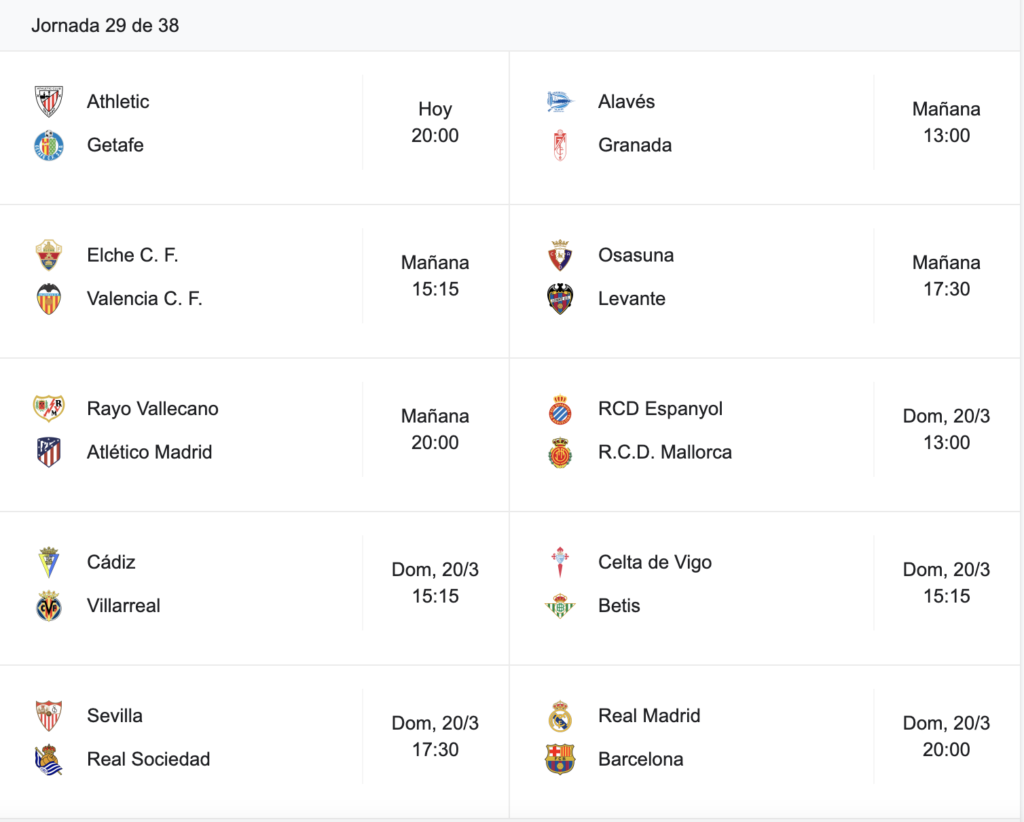Open the Sevilla team name
1024x822 pixels.
[x=114, y=716]
